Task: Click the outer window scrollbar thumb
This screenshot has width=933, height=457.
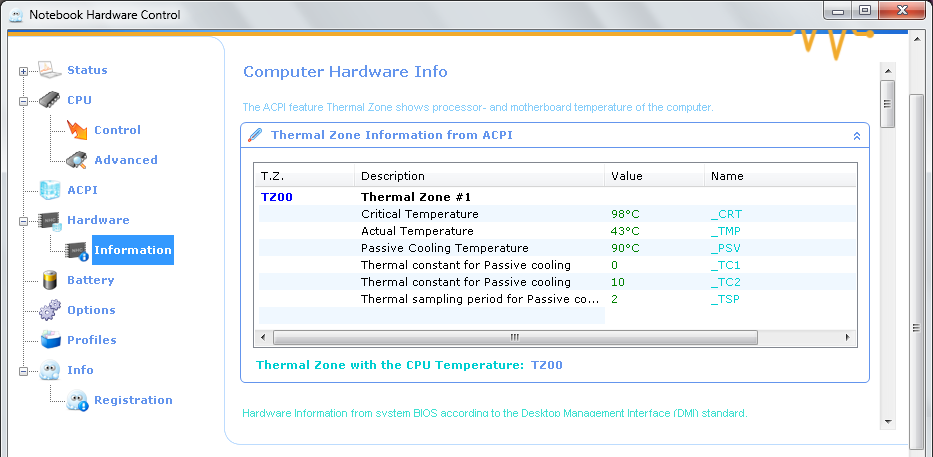Action: [x=917, y=271]
